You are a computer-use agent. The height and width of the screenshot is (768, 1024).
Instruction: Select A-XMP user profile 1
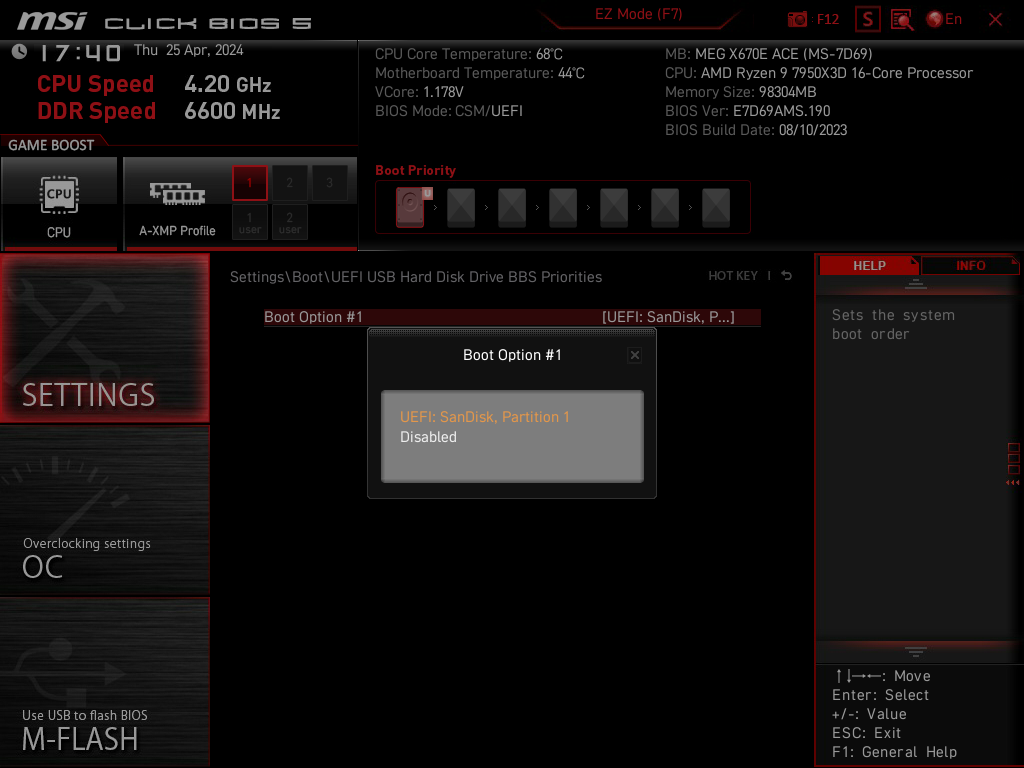click(249, 222)
